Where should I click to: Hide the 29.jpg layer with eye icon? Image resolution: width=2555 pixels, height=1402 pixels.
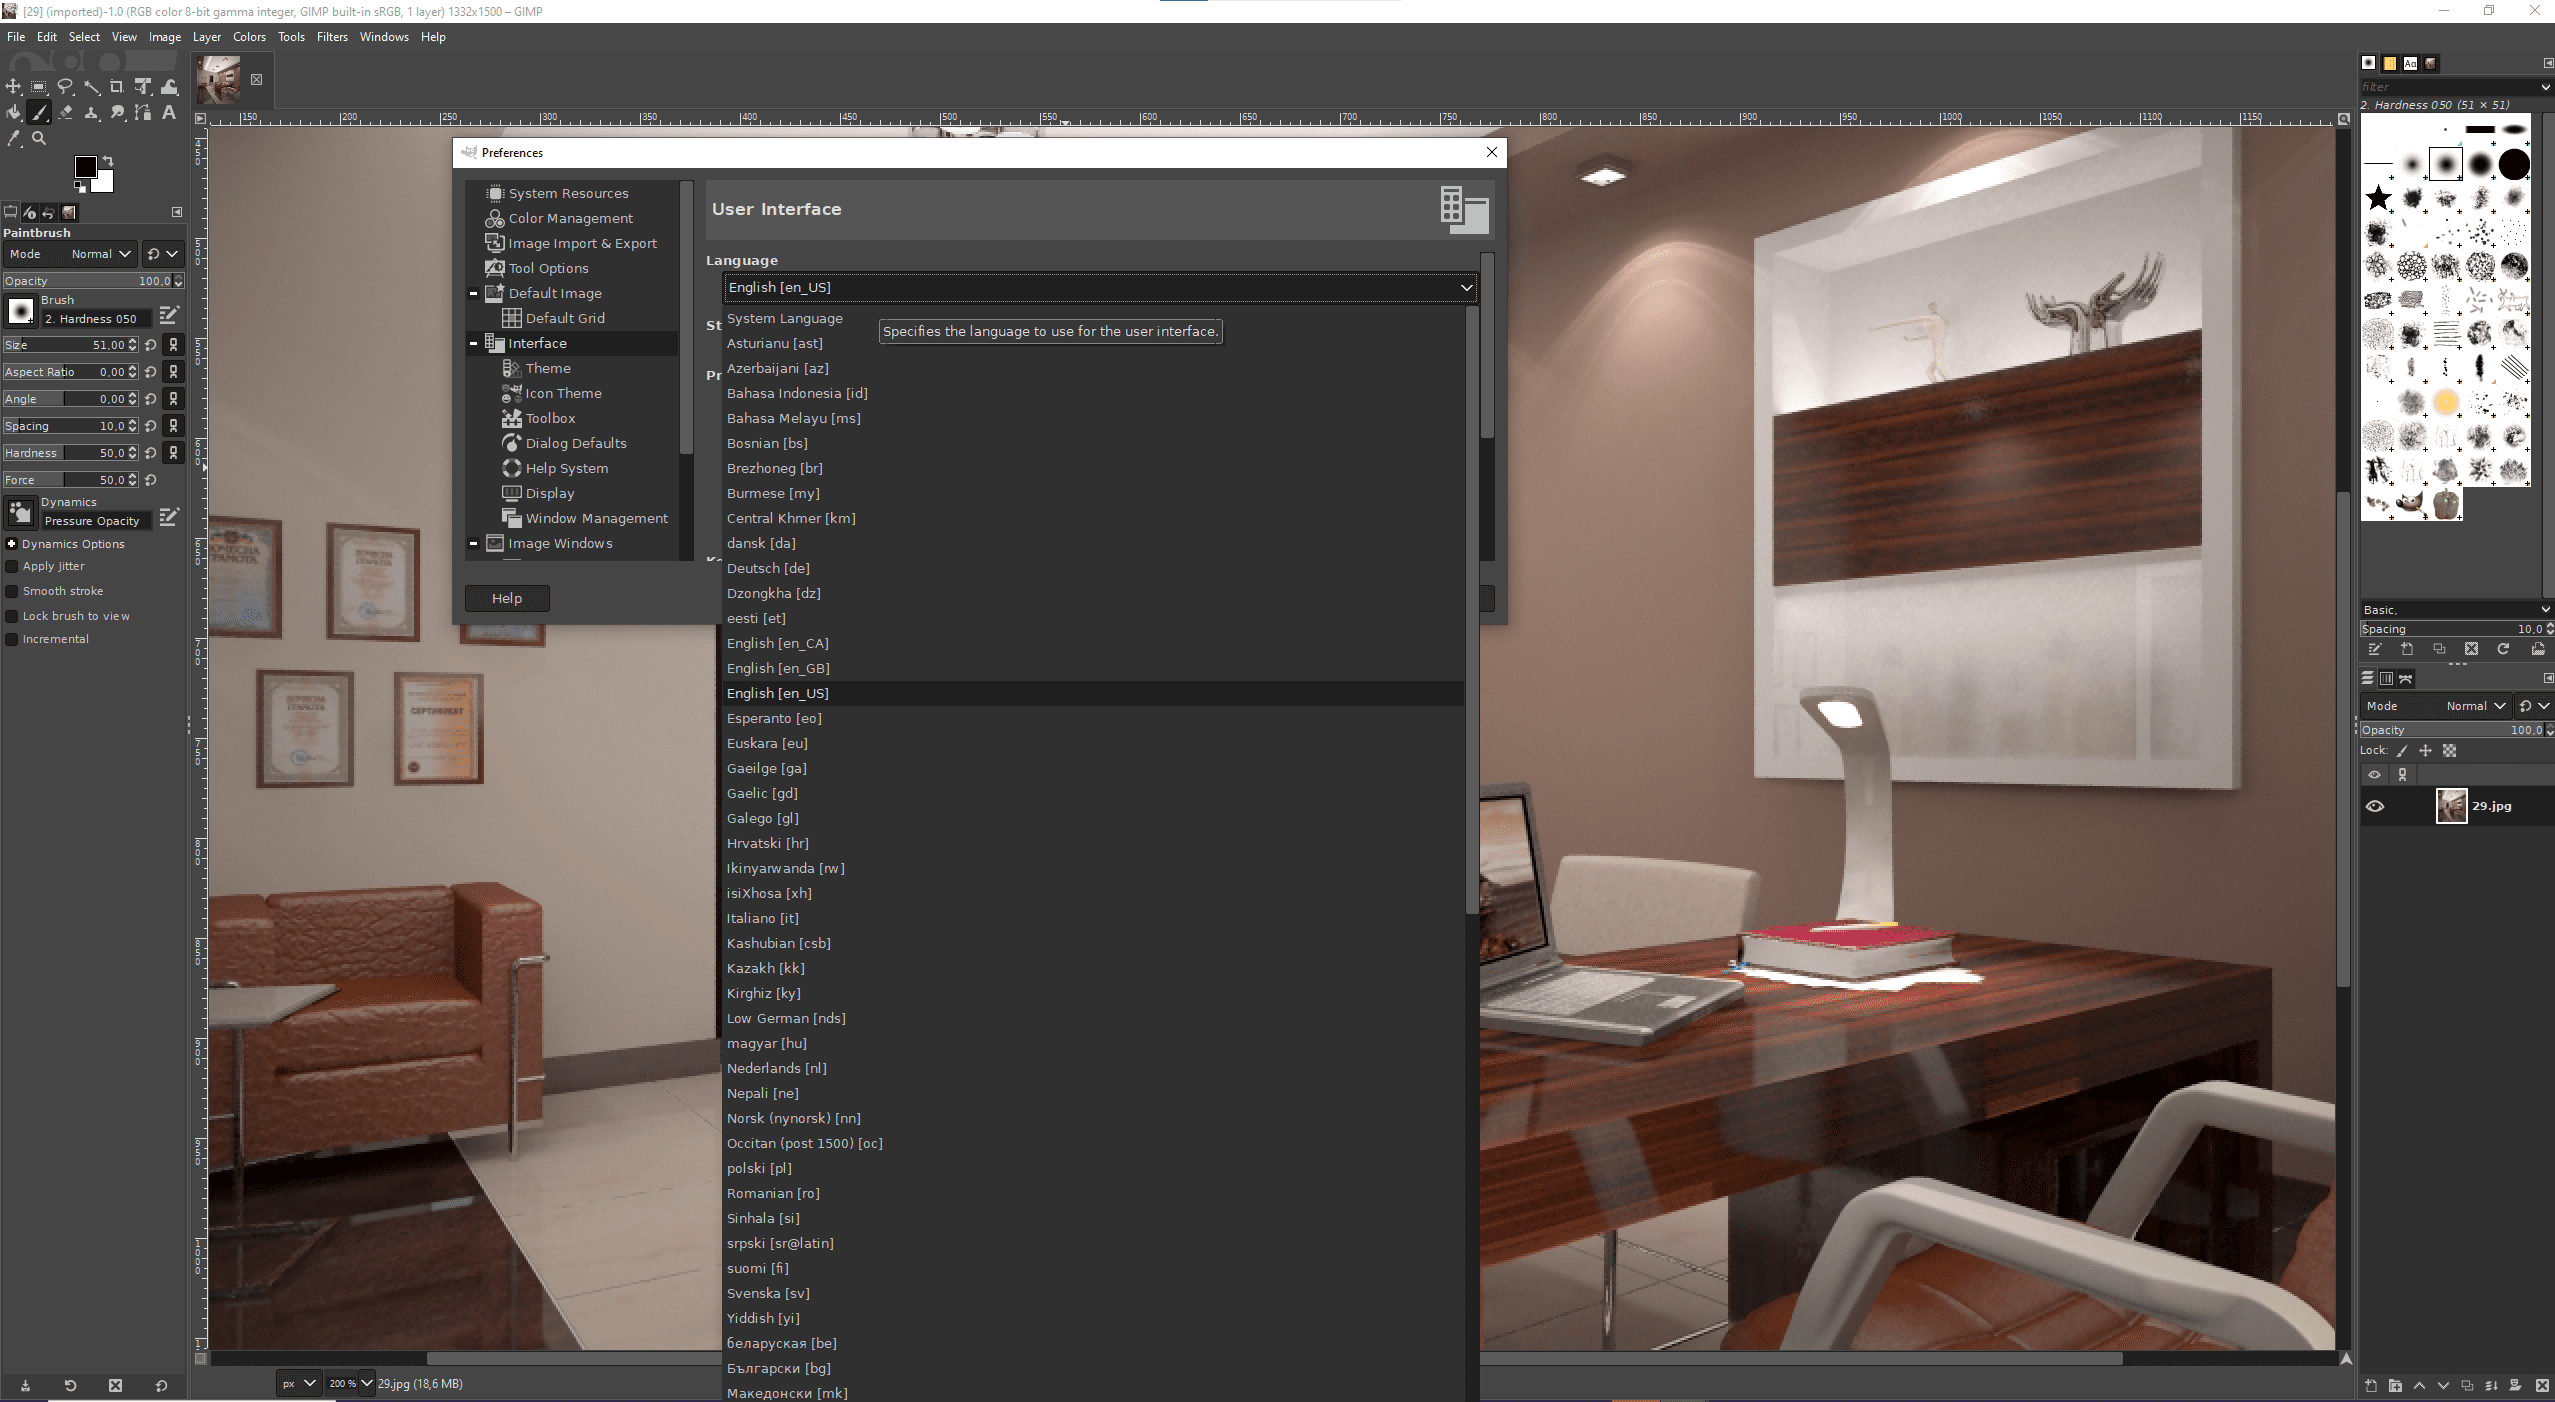tap(2375, 807)
